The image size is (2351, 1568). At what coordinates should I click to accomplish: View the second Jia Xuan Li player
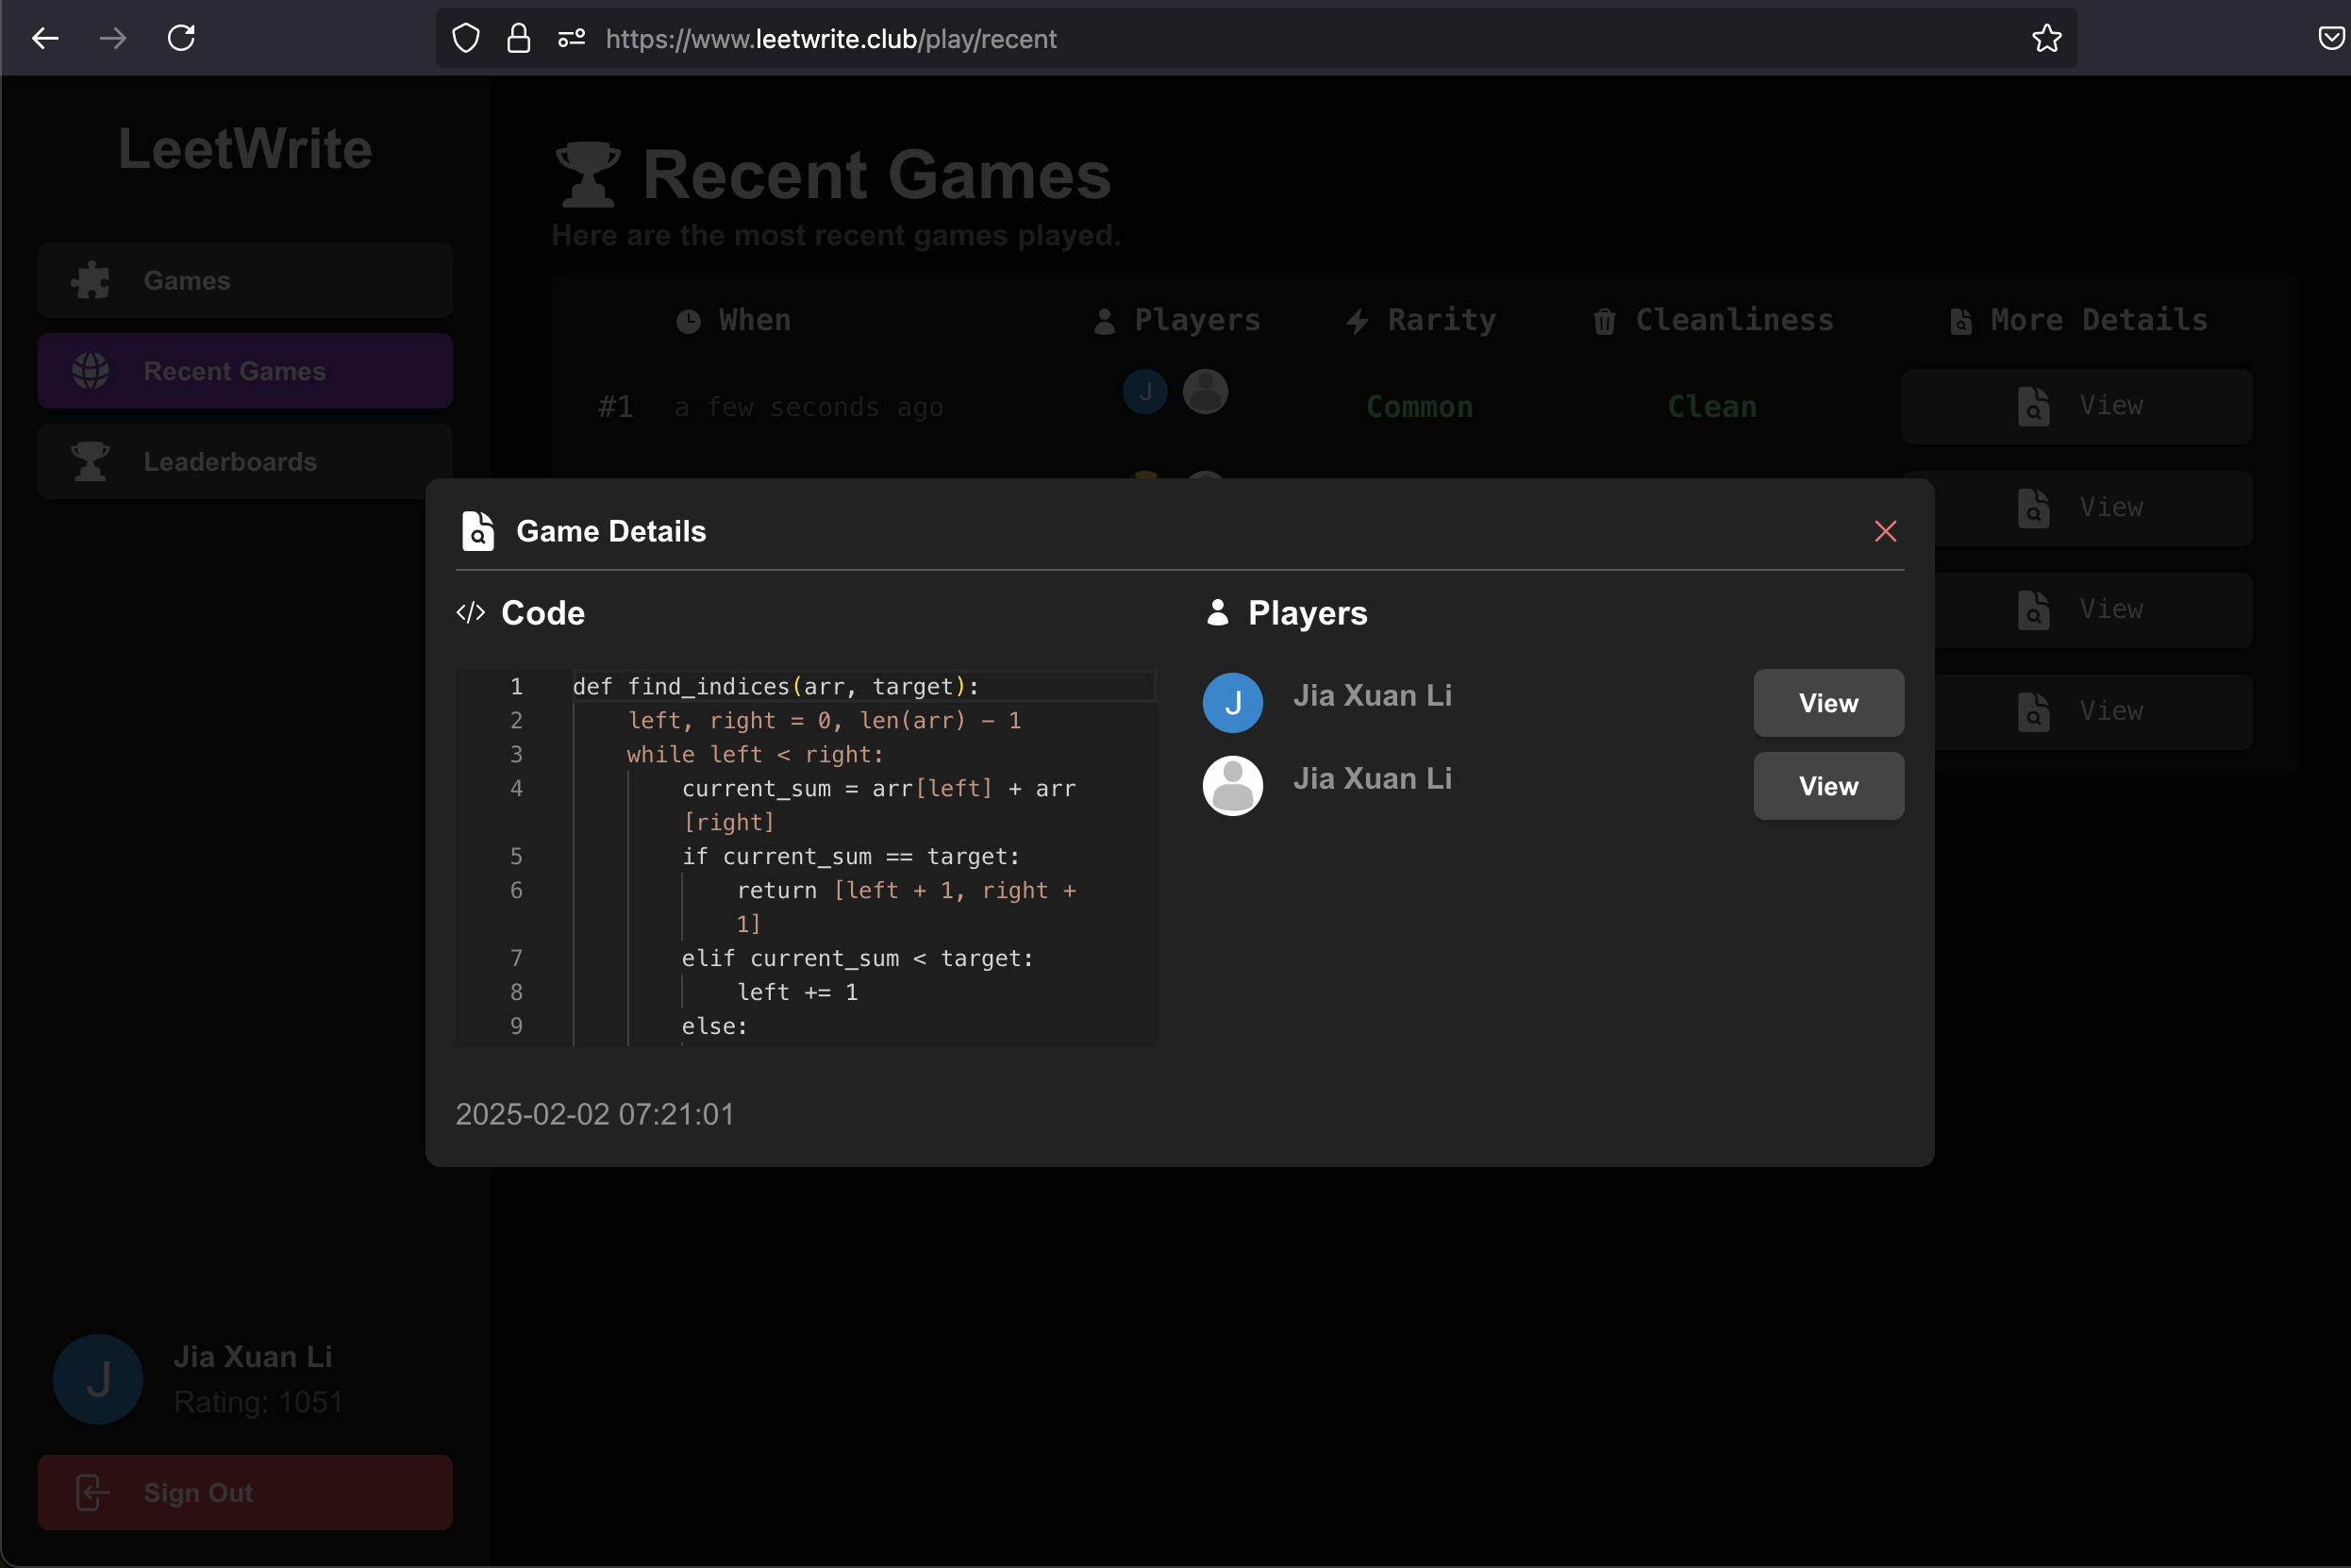(1828, 786)
